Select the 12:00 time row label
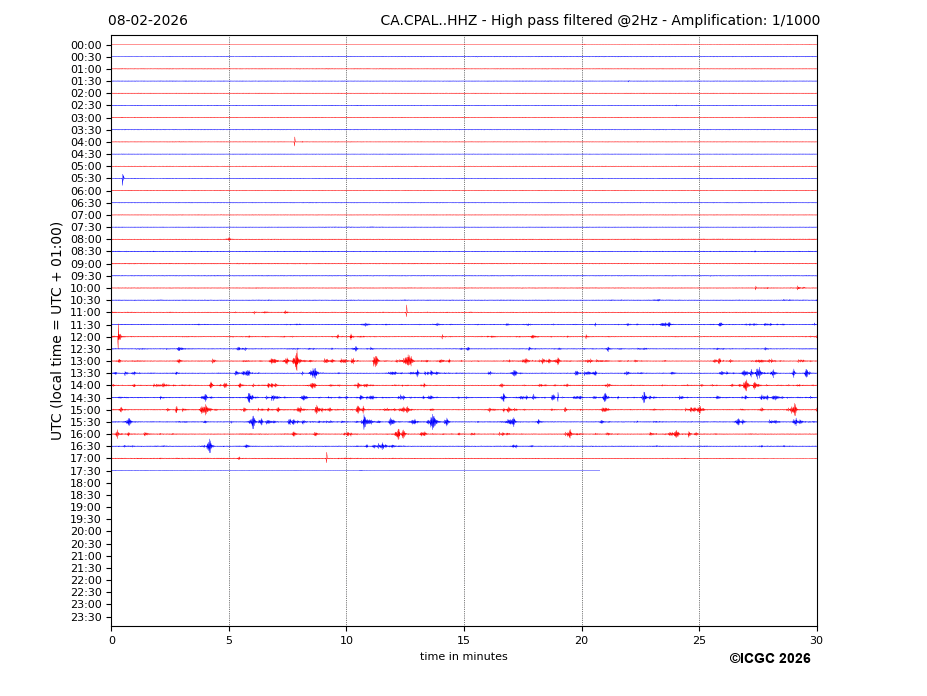The height and width of the screenshot is (696, 927). 86,337
